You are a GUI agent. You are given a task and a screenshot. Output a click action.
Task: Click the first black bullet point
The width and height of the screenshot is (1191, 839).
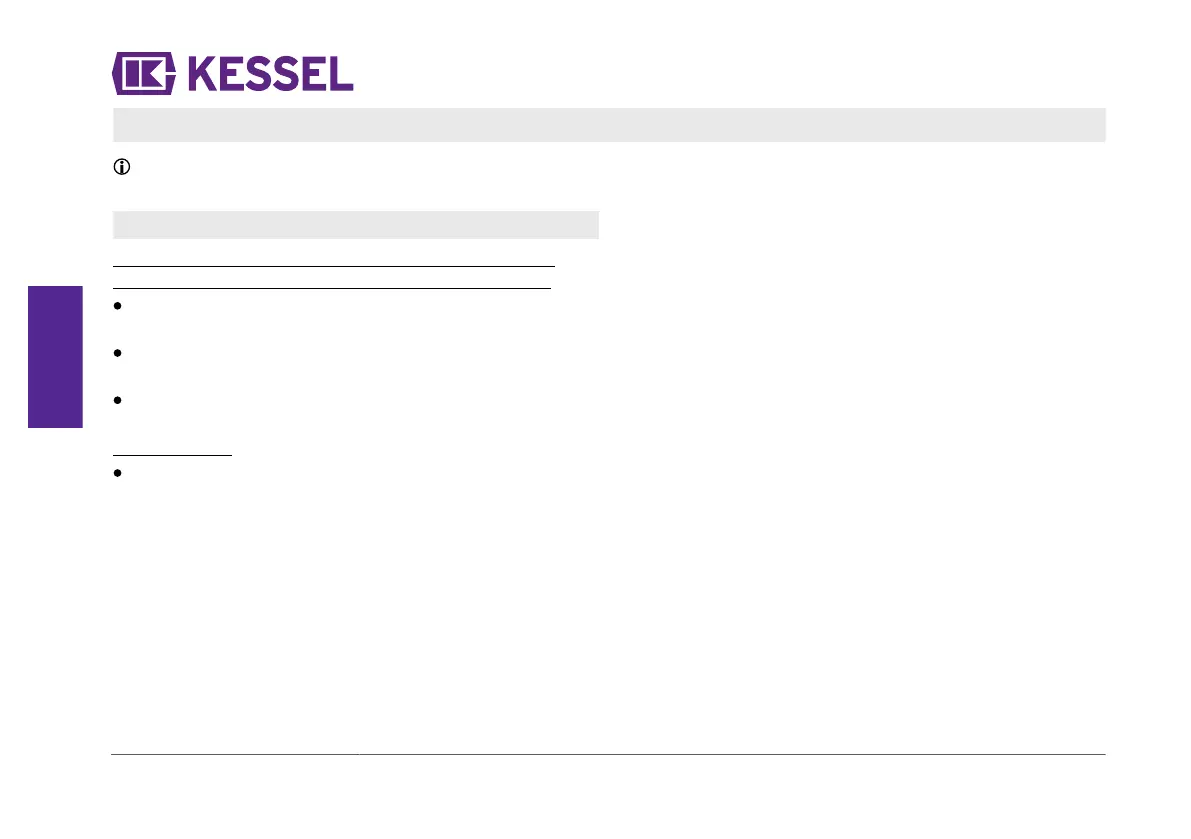click(x=118, y=306)
